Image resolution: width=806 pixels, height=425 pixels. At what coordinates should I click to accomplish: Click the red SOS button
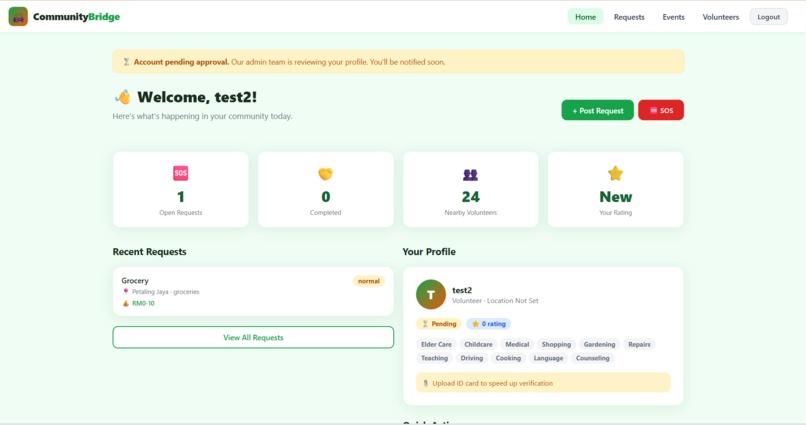click(x=661, y=110)
